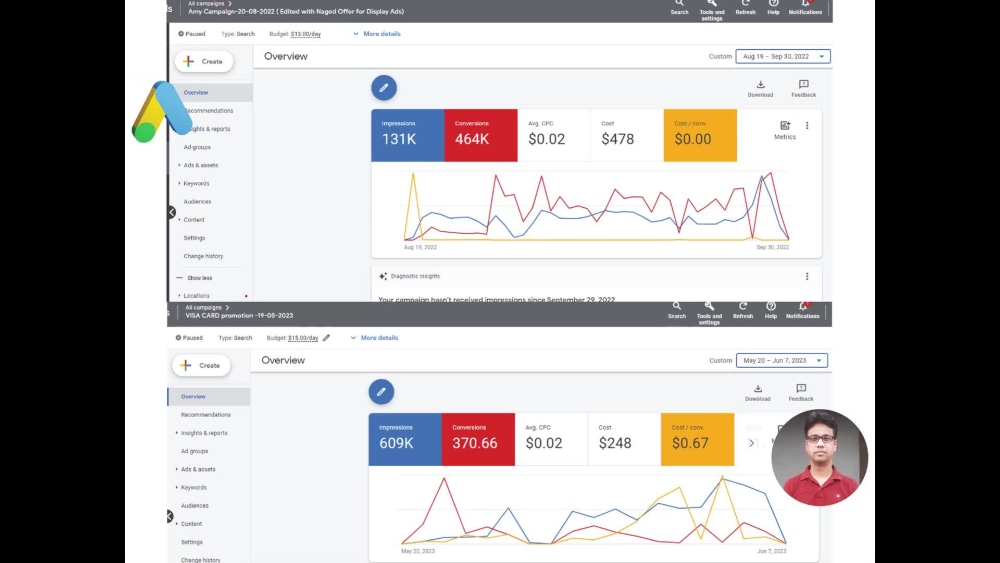
Task: Open Ad groups in the upper sidebar
Action: 197,147
